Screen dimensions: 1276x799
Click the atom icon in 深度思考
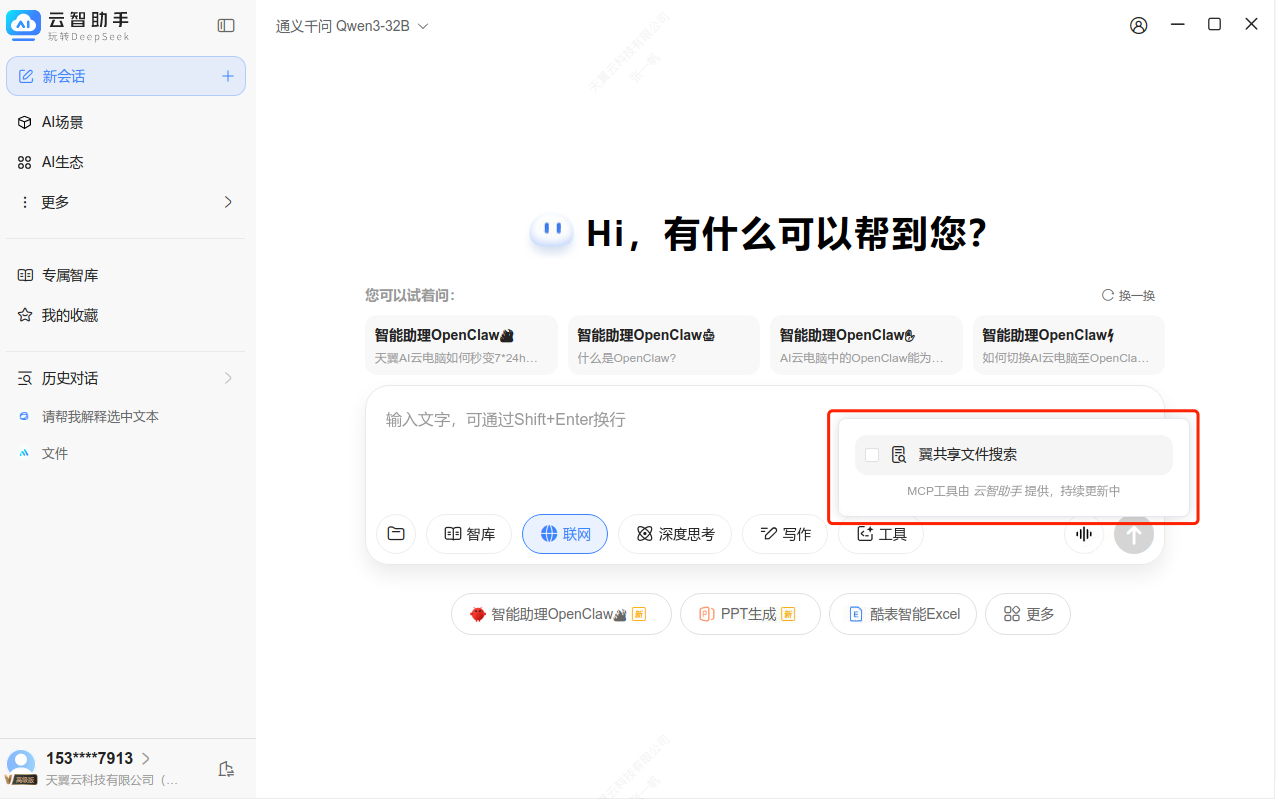645,534
